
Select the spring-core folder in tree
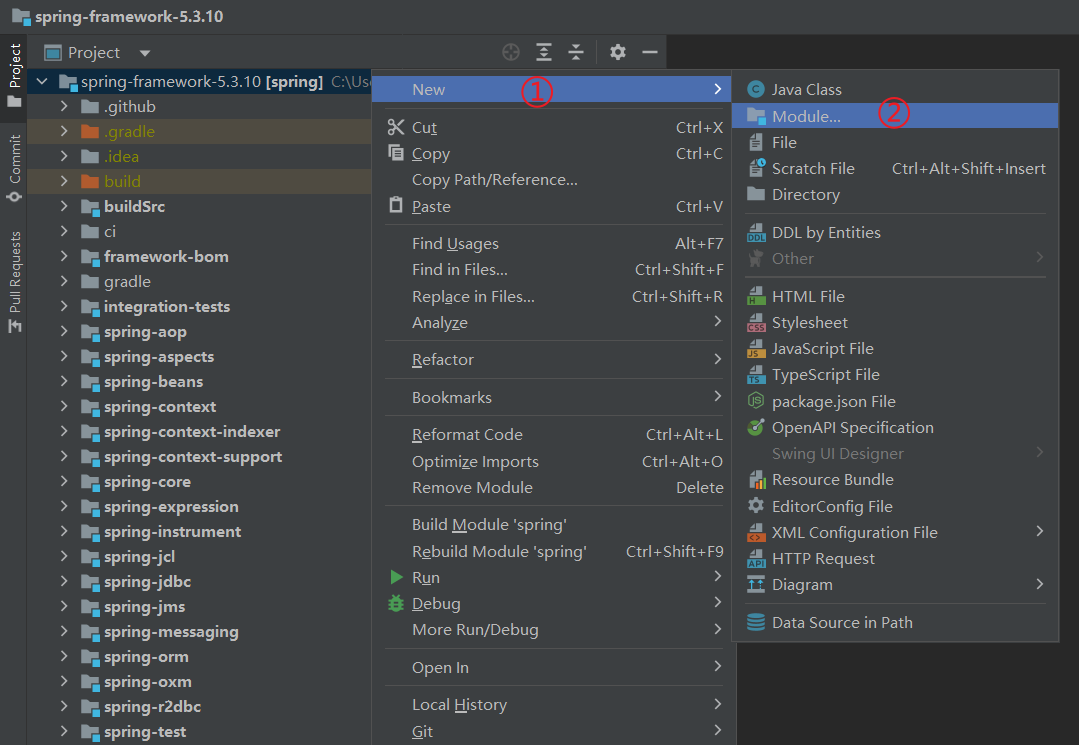pyautogui.click(x=147, y=482)
